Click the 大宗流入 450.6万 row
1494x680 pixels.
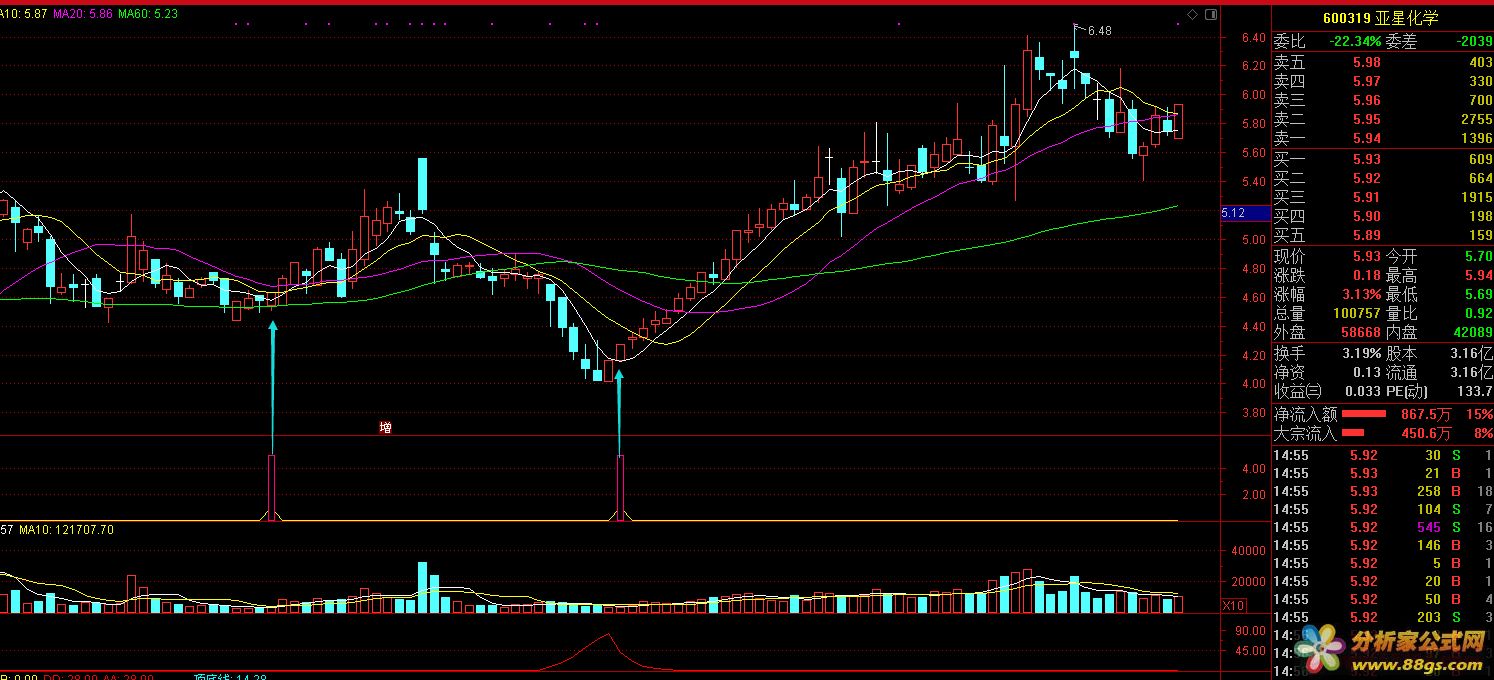click(1383, 433)
